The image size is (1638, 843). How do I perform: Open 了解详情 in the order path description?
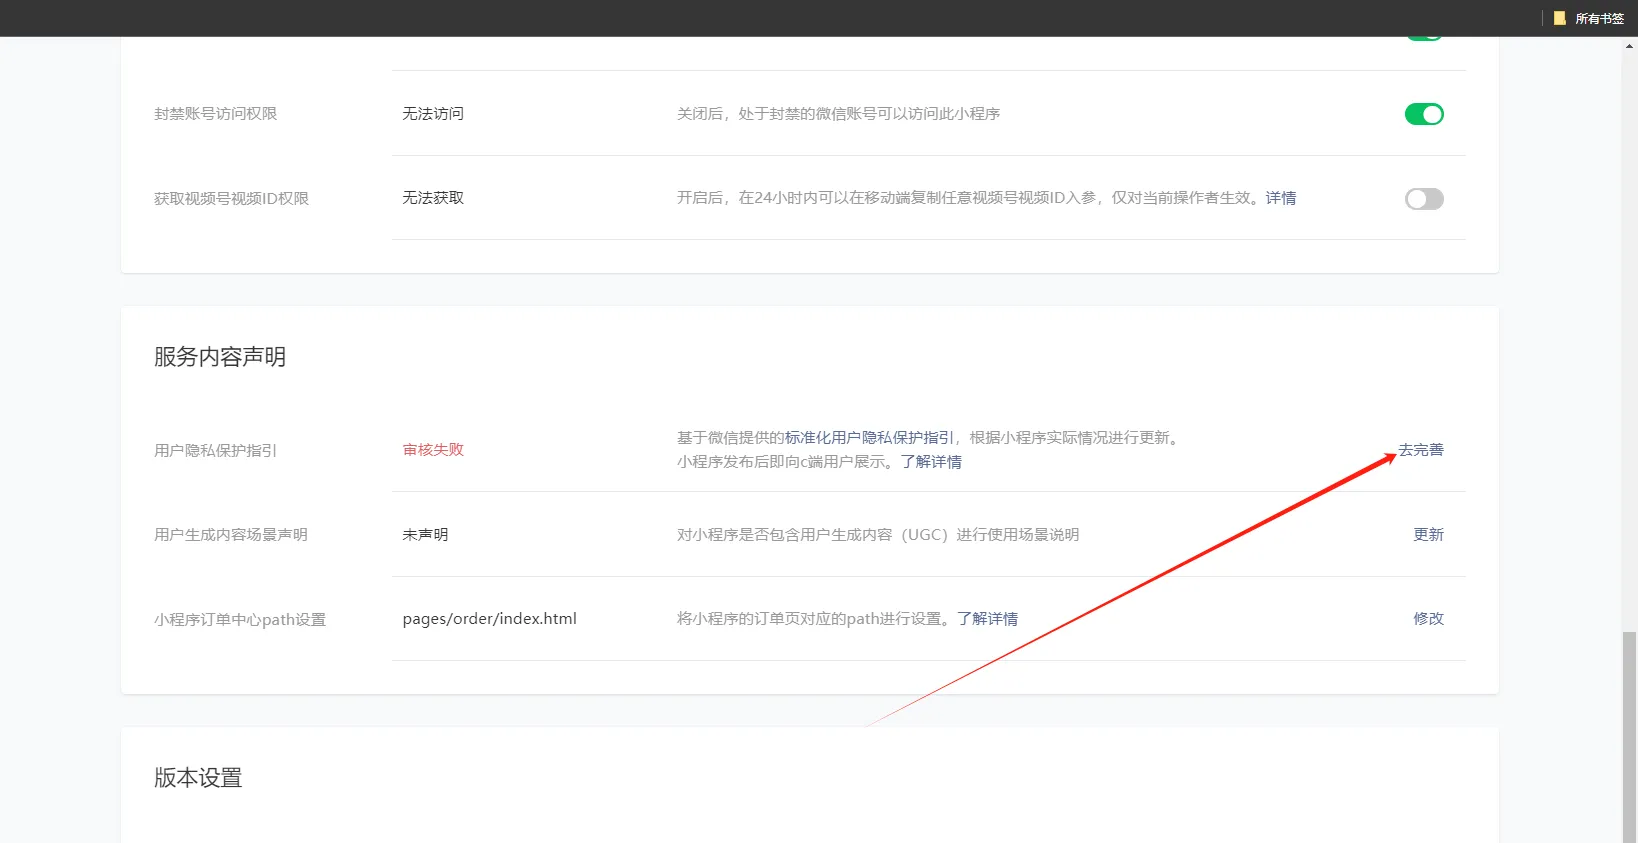tap(987, 619)
